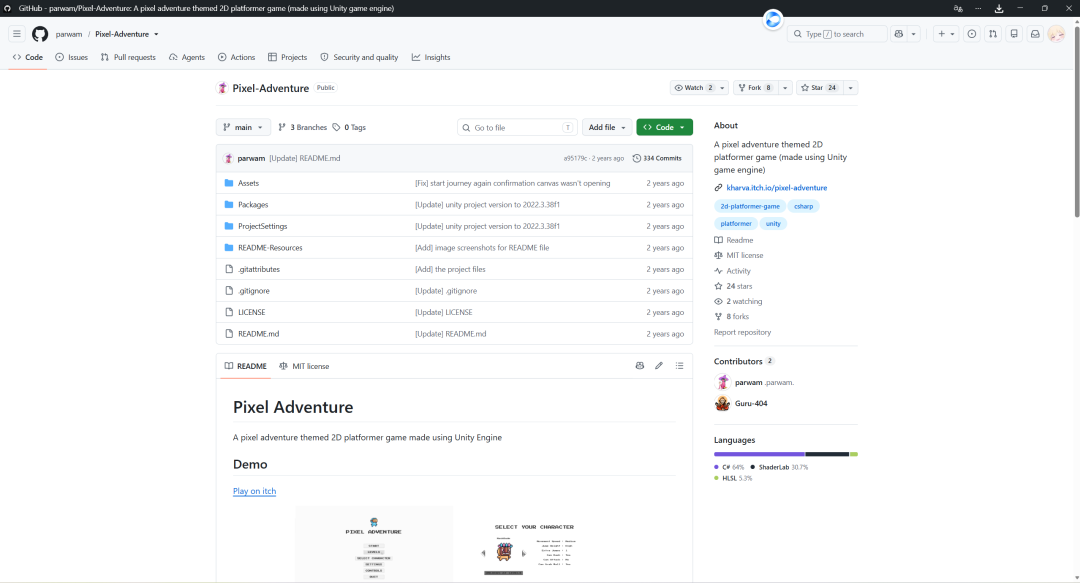Click the Type / to search box
This screenshot has width=1080, height=583.
(x=837, y=34)
